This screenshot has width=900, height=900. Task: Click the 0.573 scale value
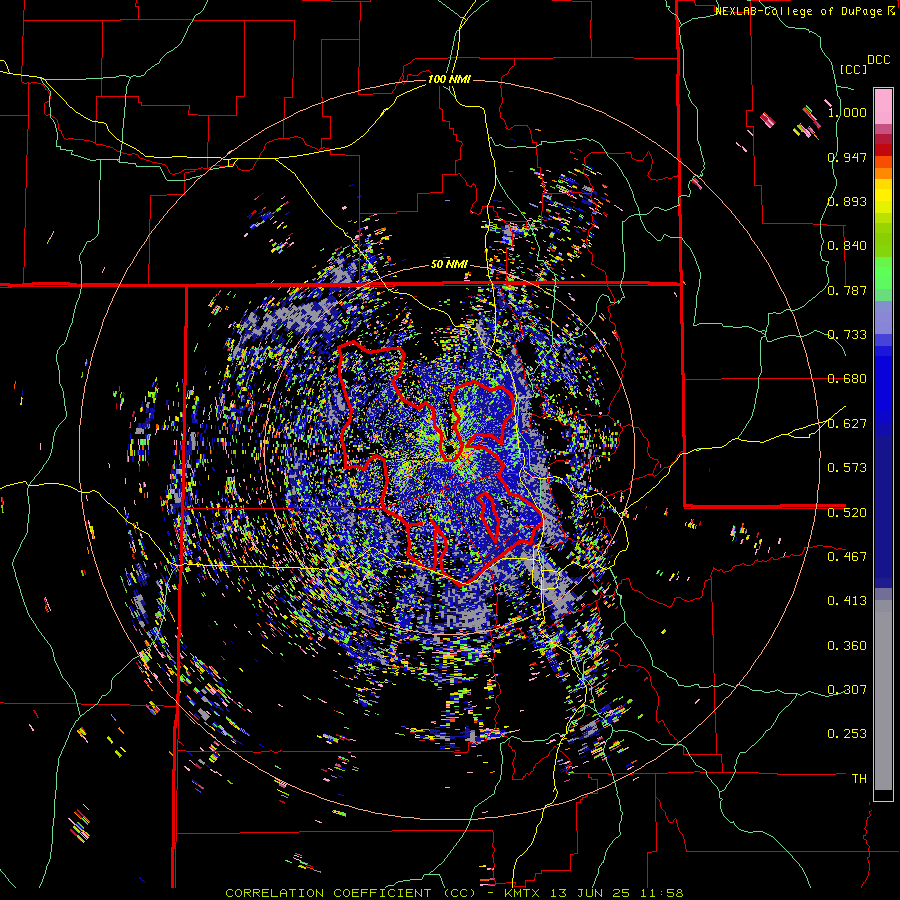(x=847, y=468)
